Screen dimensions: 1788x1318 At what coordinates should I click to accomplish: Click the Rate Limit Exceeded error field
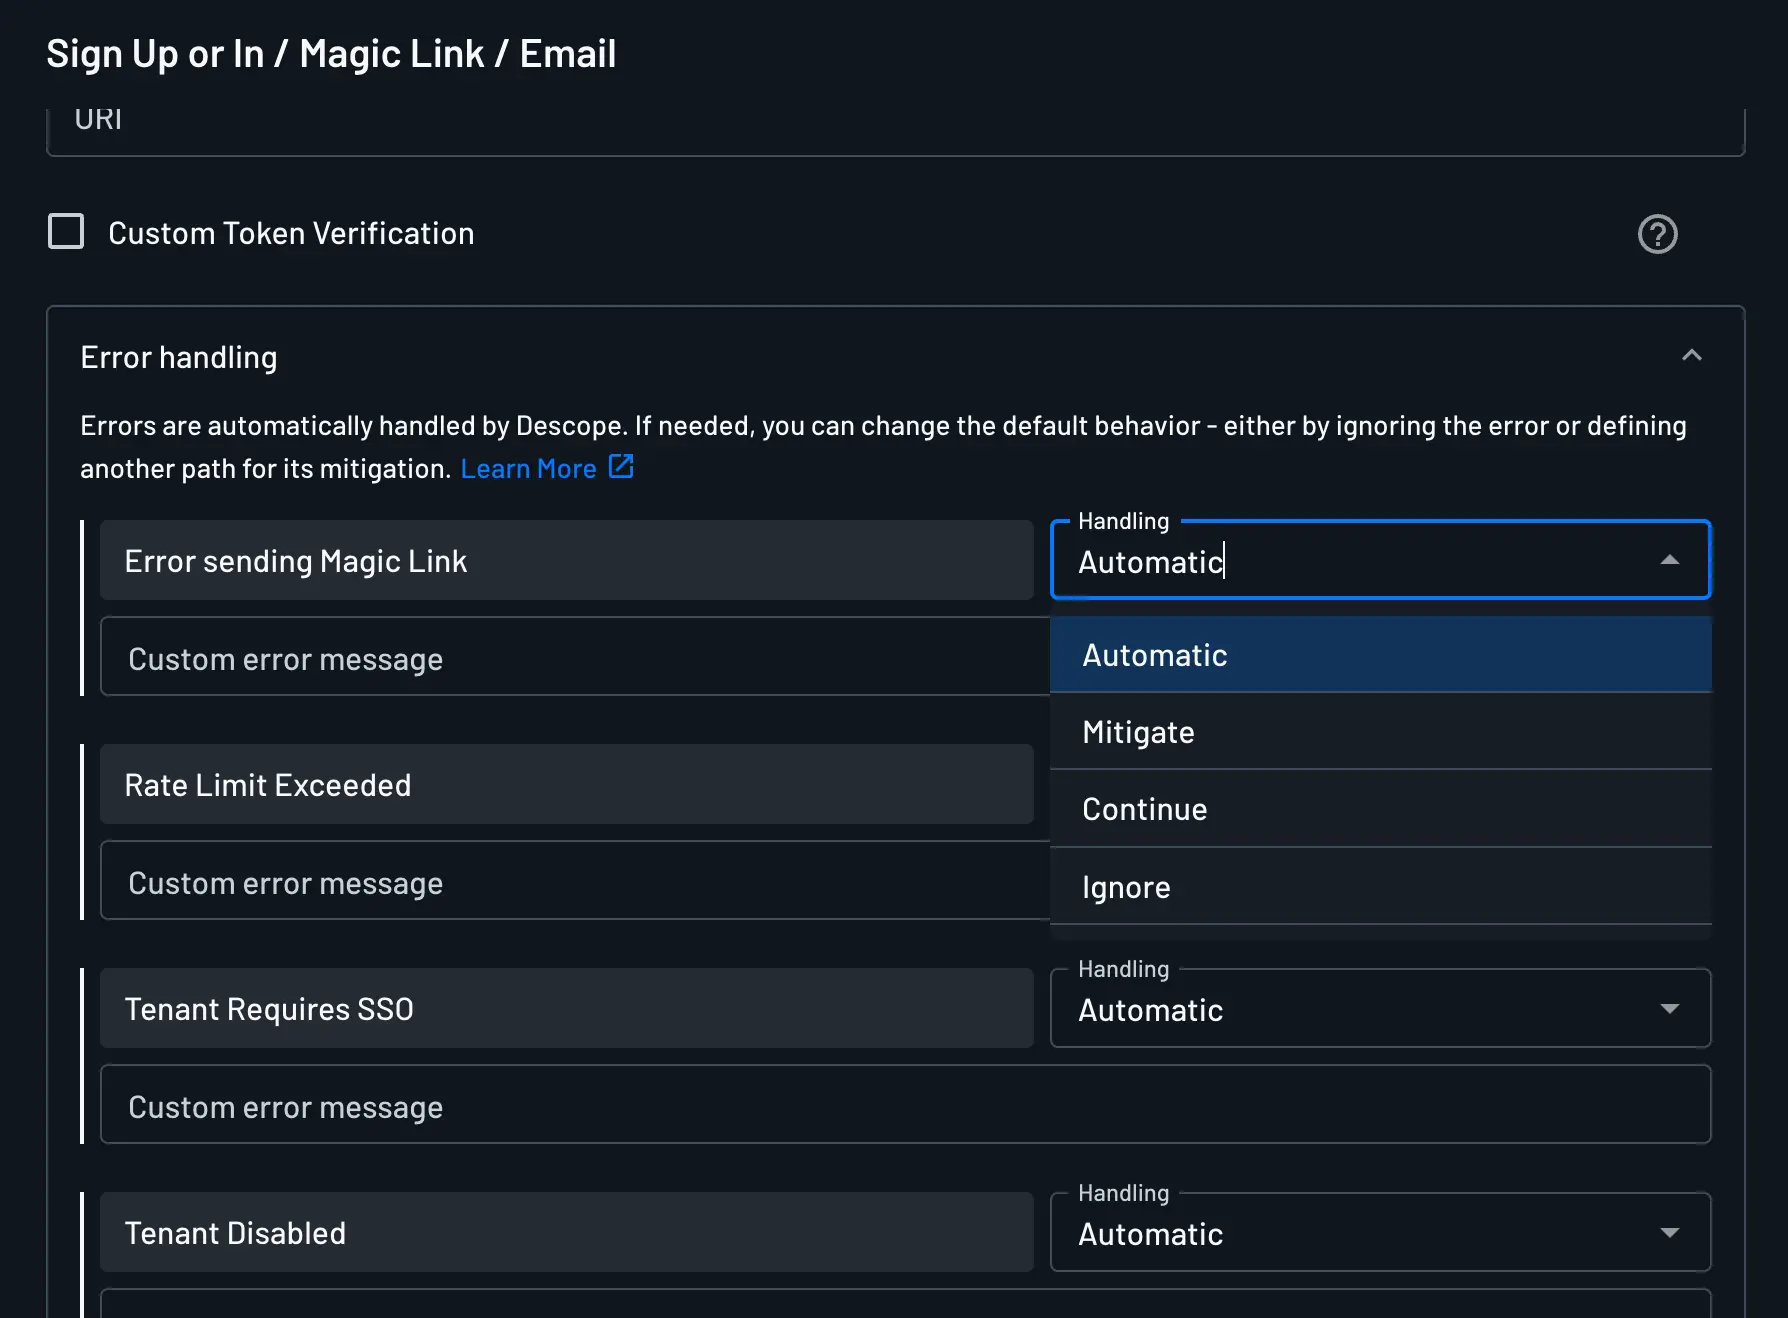point(565,784)
